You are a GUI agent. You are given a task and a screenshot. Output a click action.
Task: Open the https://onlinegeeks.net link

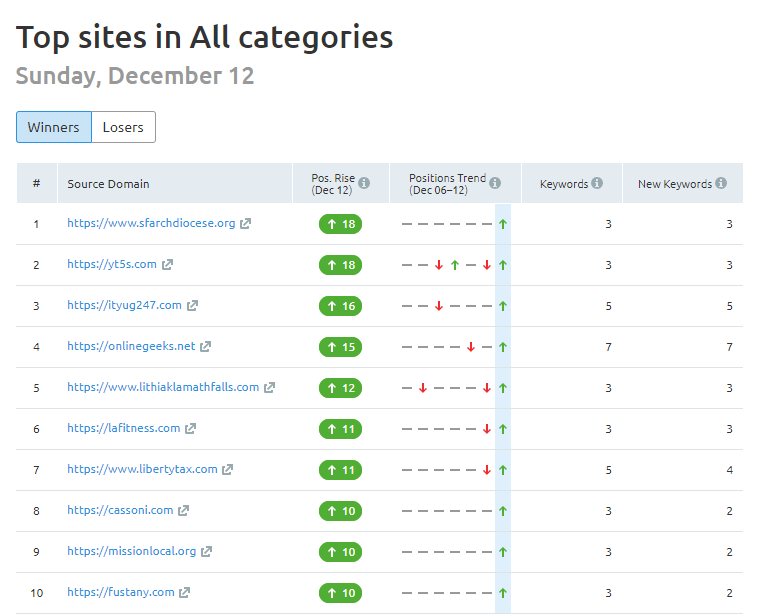click(131, 346)
